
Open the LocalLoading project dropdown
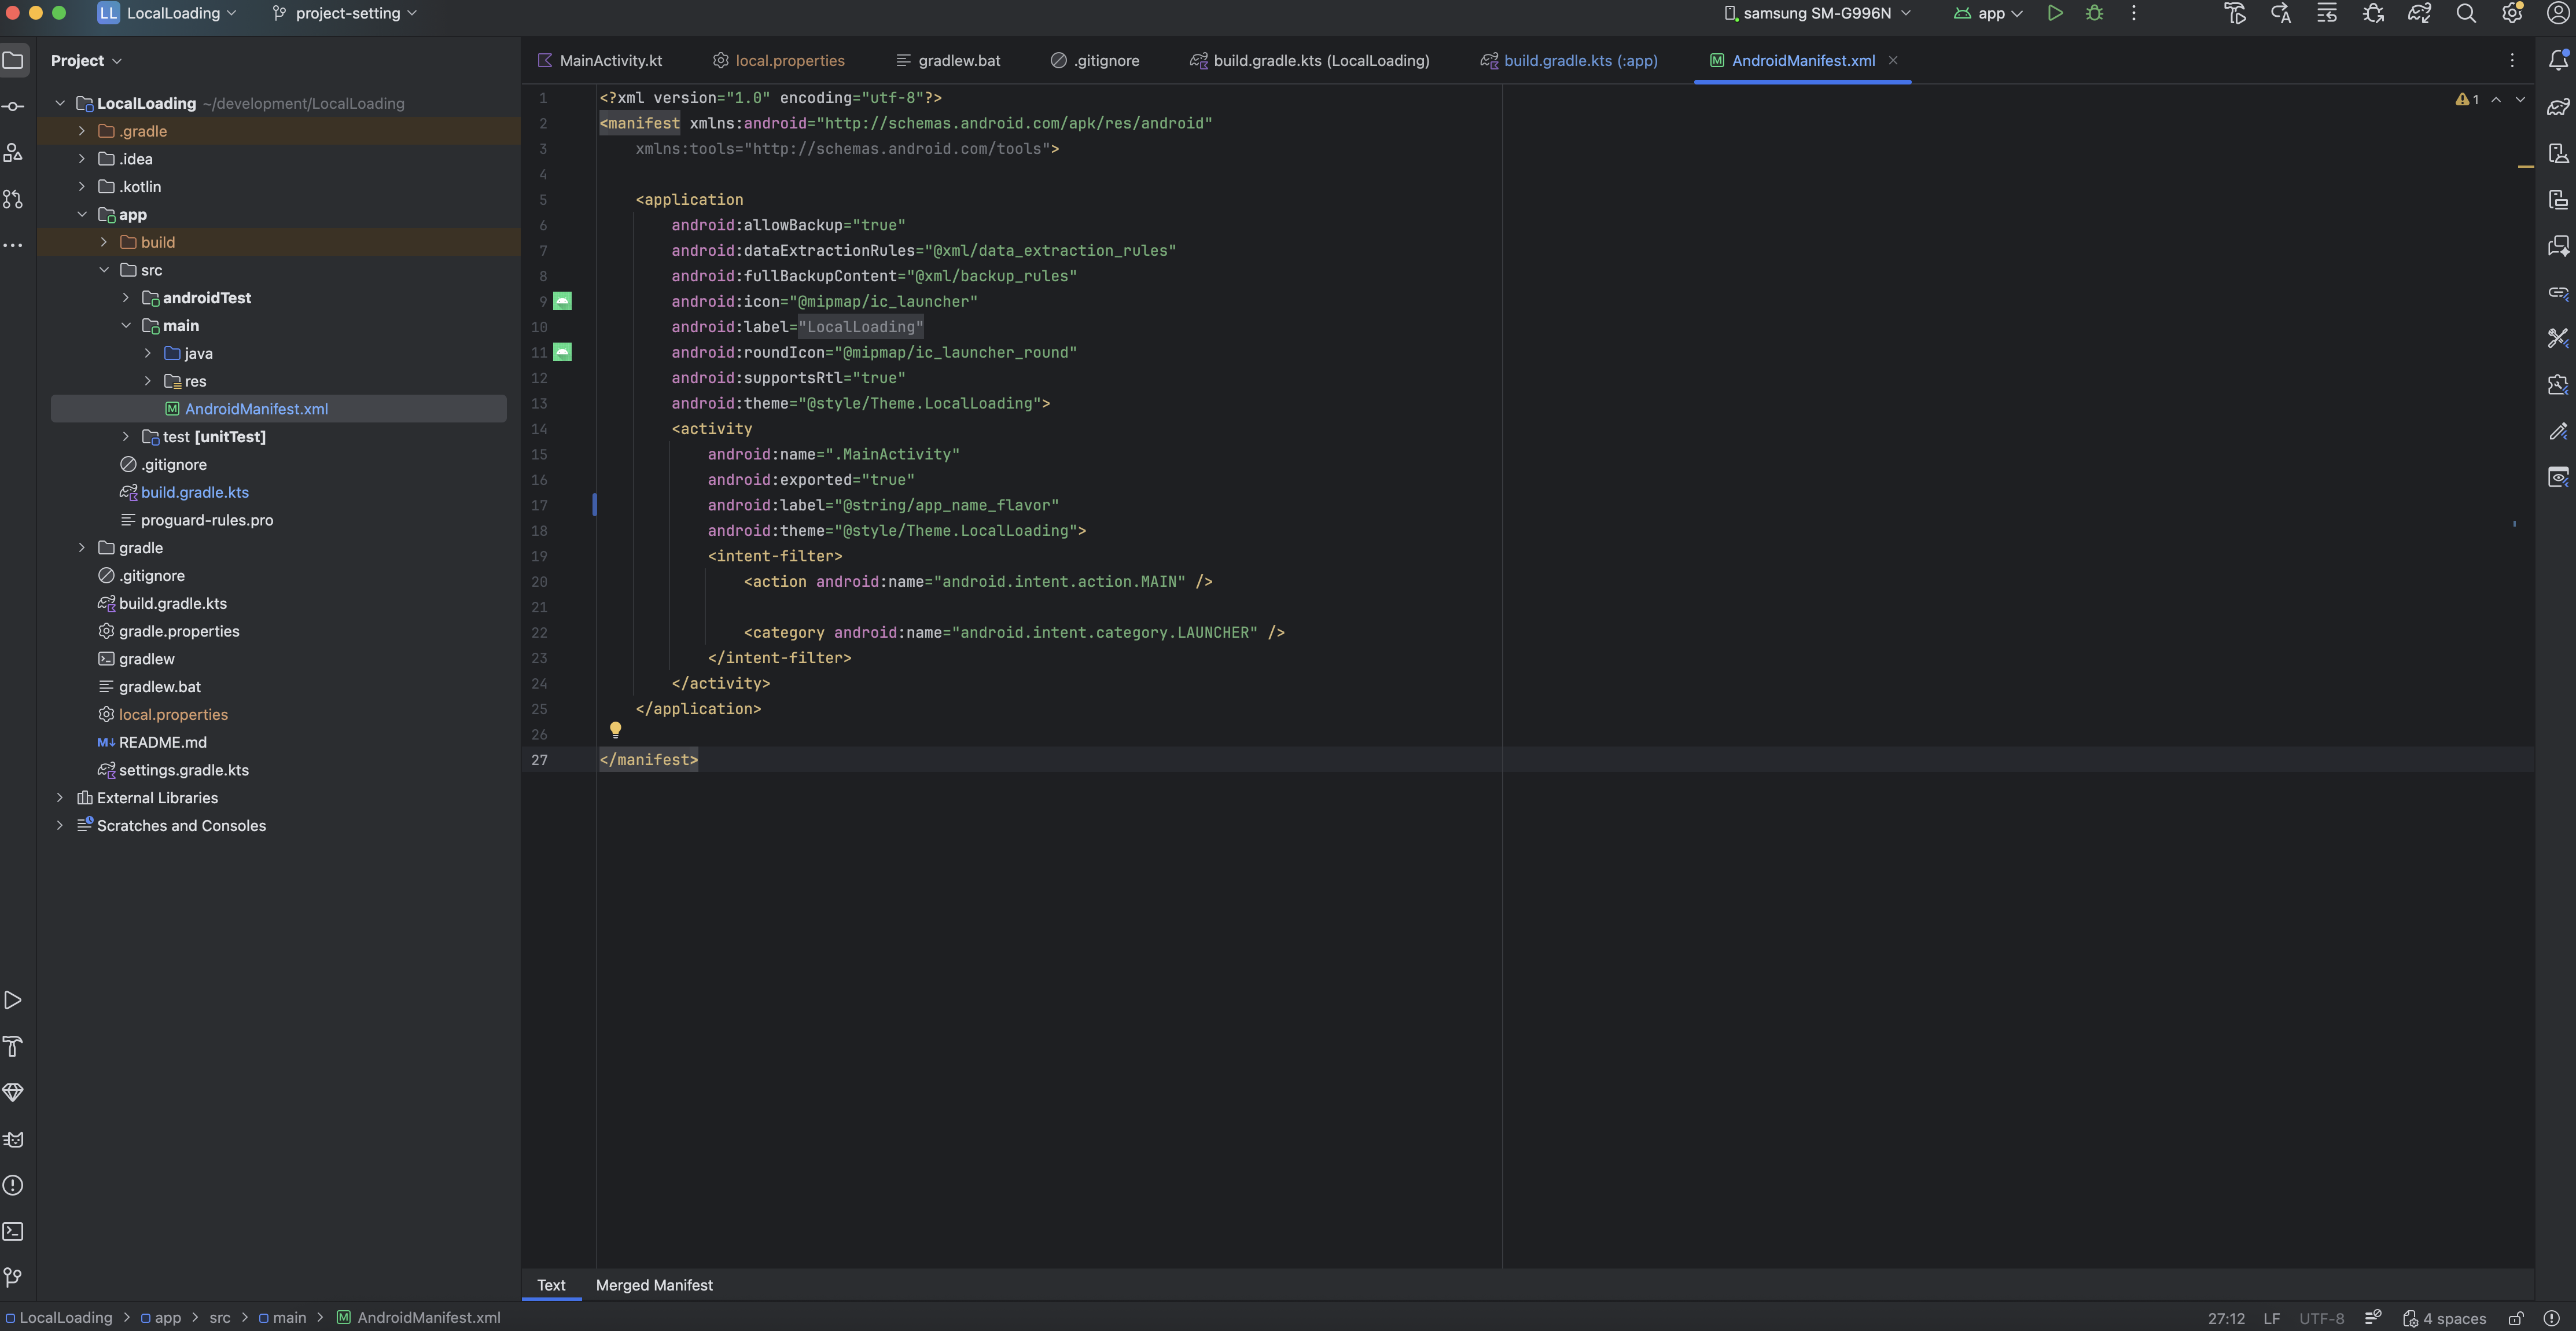click(x=168, y=13)
